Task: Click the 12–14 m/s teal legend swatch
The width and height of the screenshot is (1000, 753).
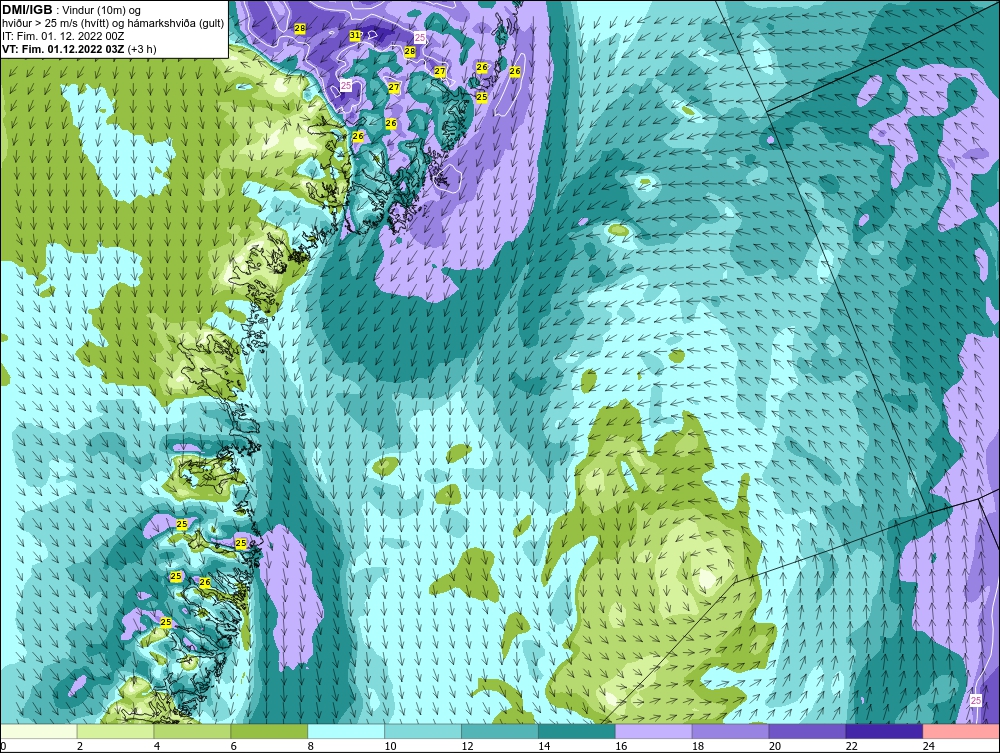Action: pyautogui.click(x=499, y=731)
